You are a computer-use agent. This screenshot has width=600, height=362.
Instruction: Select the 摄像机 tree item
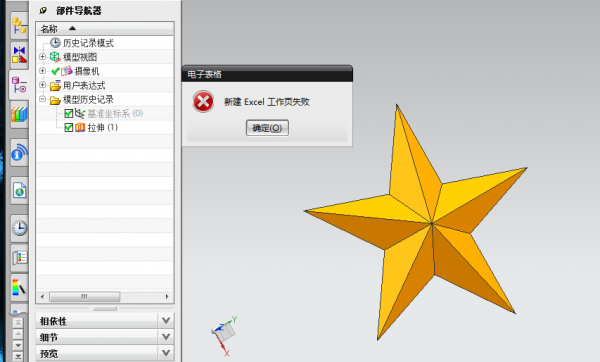point(86,71)
